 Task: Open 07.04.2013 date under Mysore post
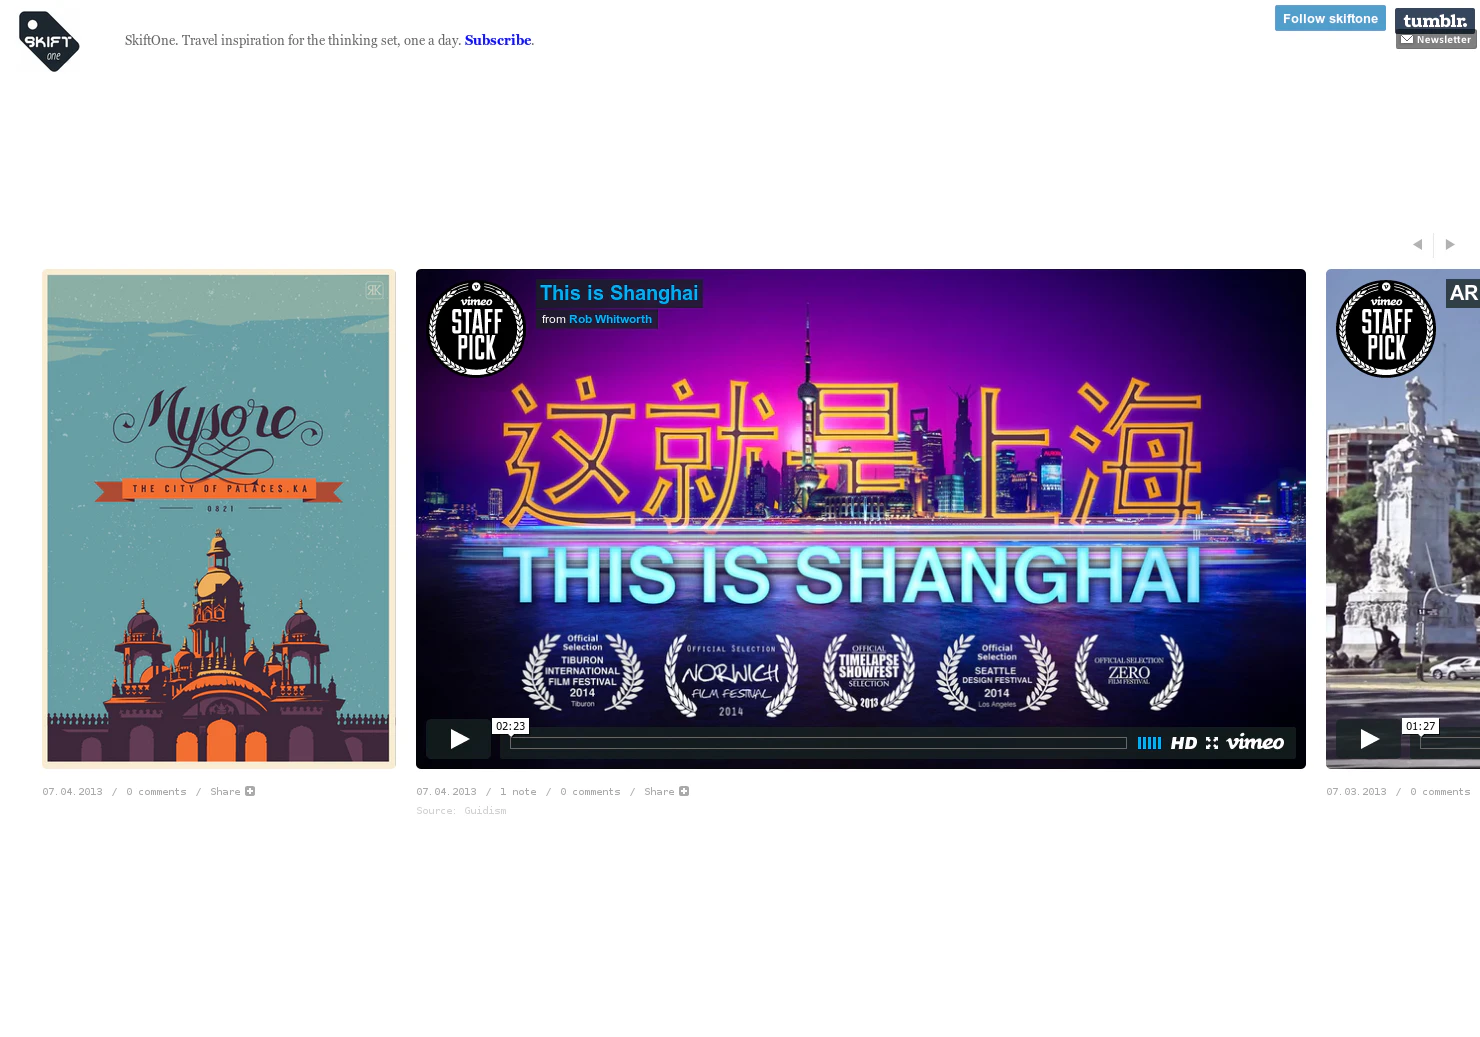[72, 792]
